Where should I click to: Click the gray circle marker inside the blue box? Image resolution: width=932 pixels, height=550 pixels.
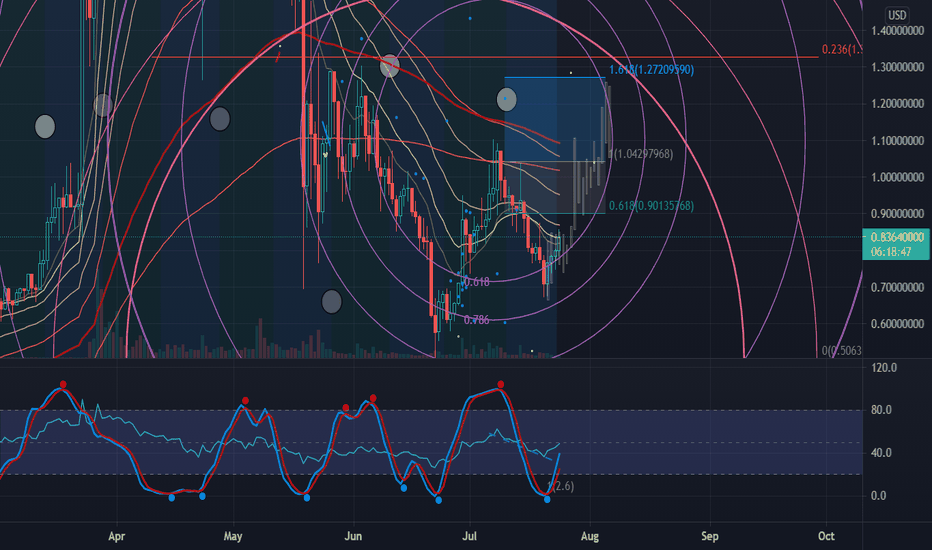coord(506,99)
